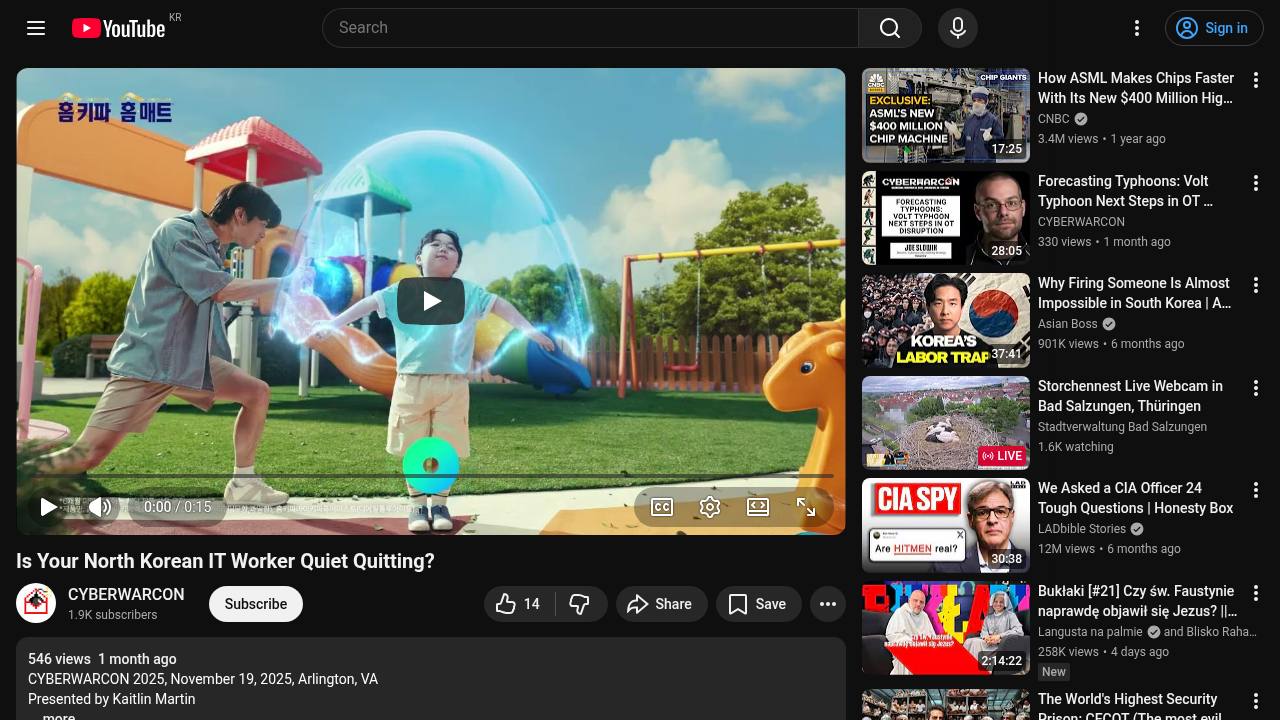Click the CNBC channel name
The width and height of the screenshot is (1280, 720).
(x=1054, y=119)
